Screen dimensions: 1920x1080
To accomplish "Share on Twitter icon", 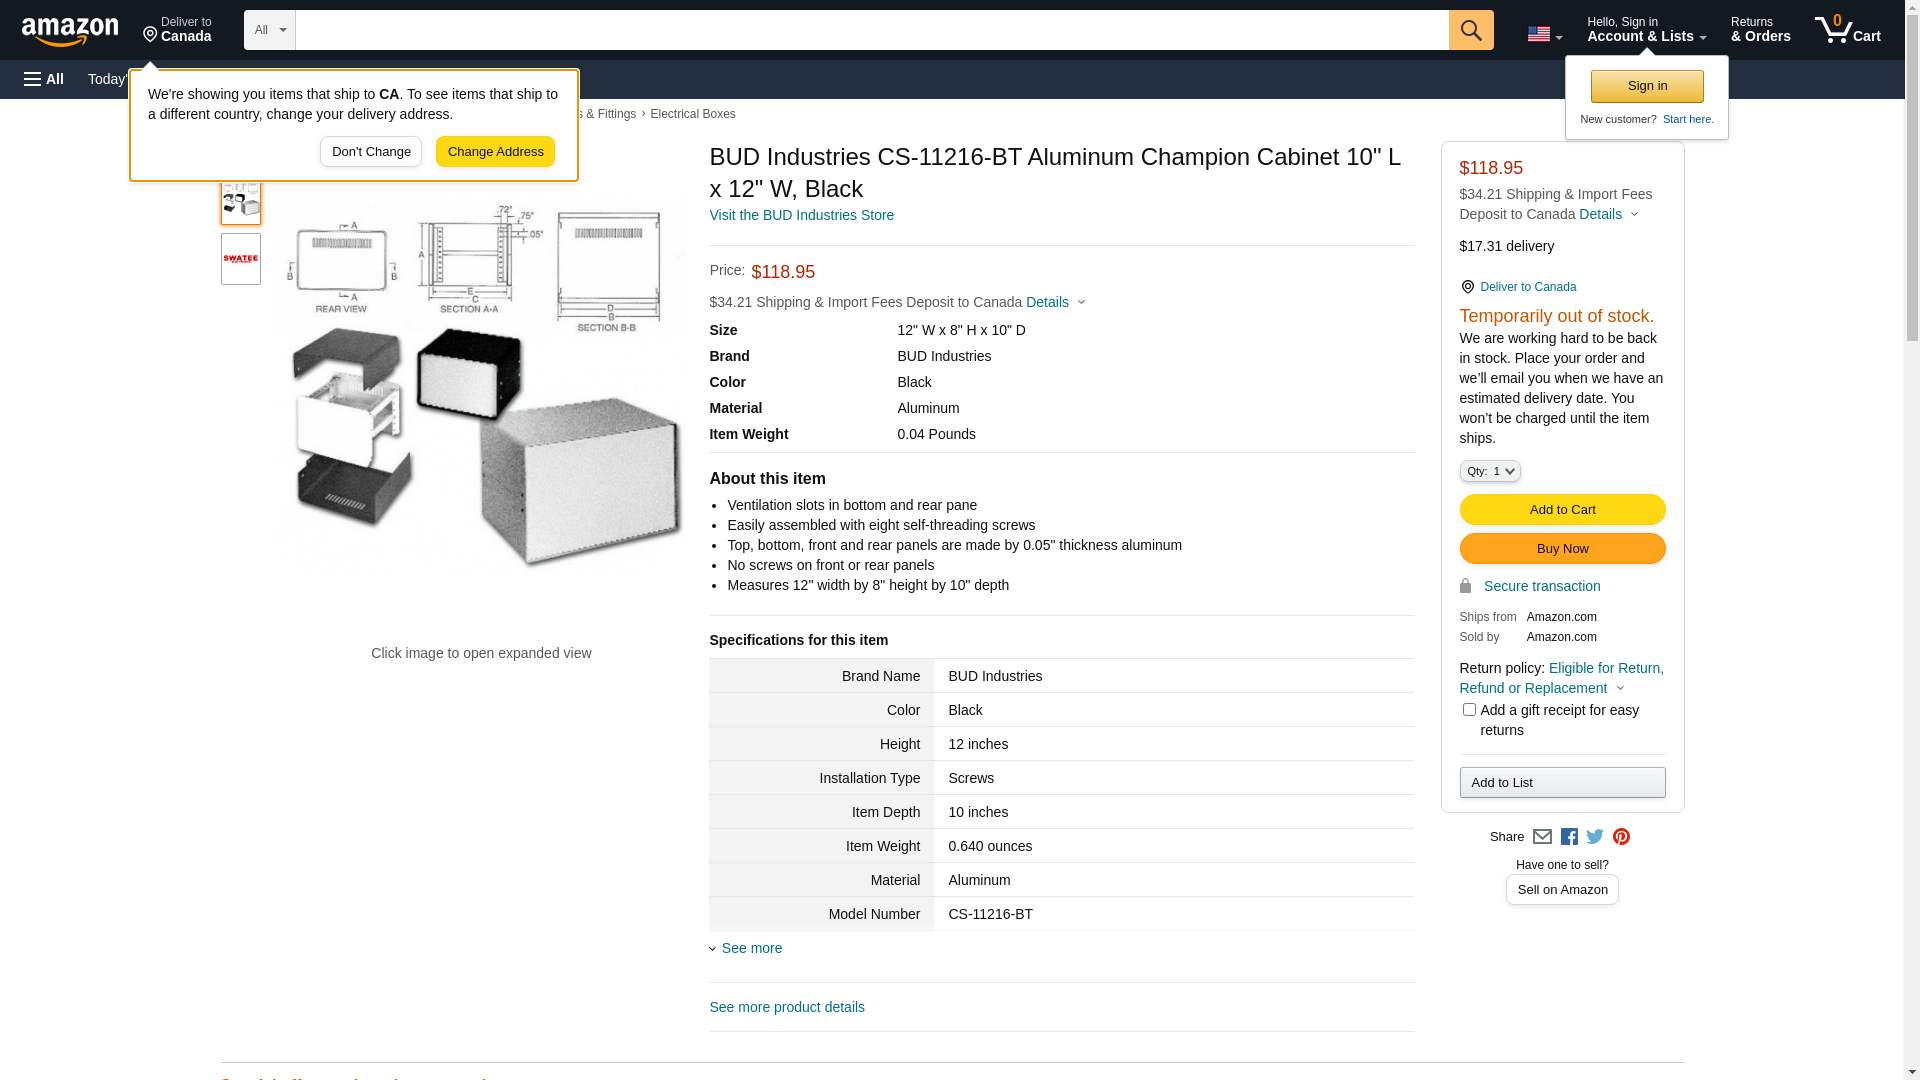I will pyautogui.click(x=1595, y=837).
